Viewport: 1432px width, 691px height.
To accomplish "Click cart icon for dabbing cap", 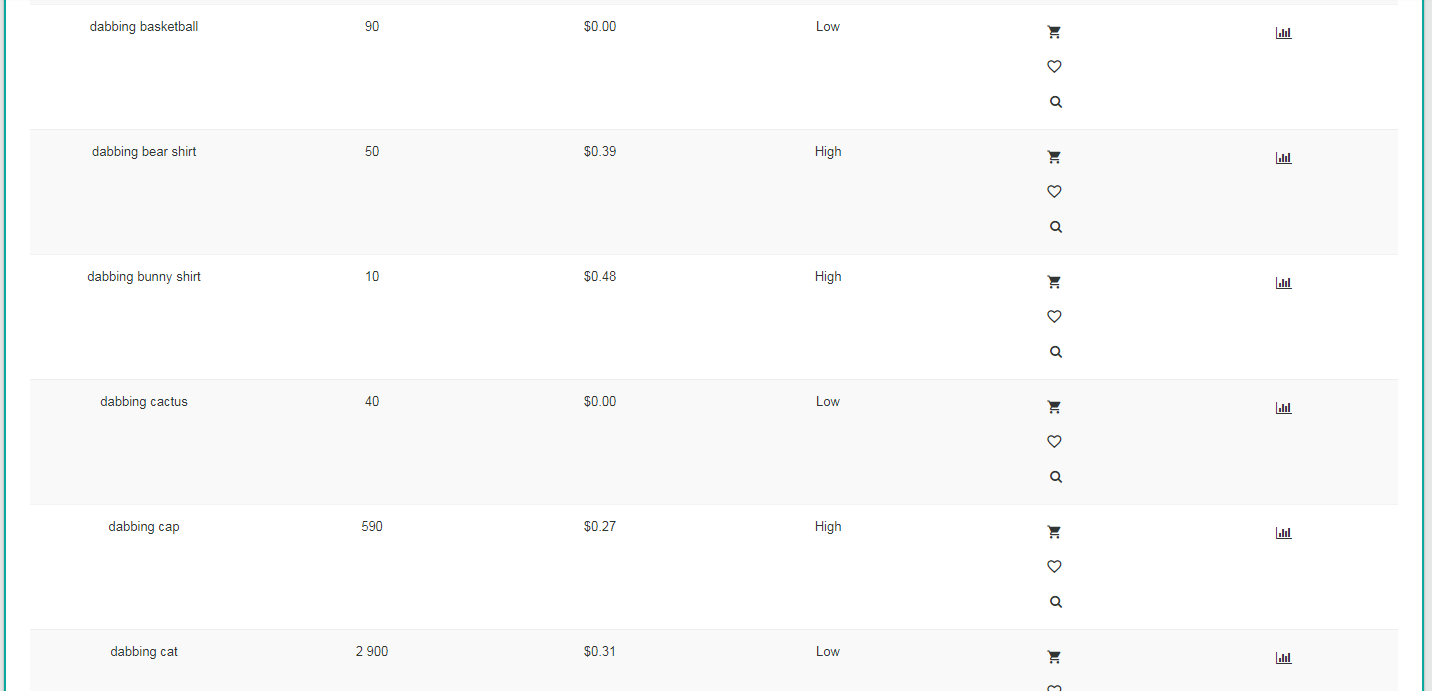I will 1054,532.
